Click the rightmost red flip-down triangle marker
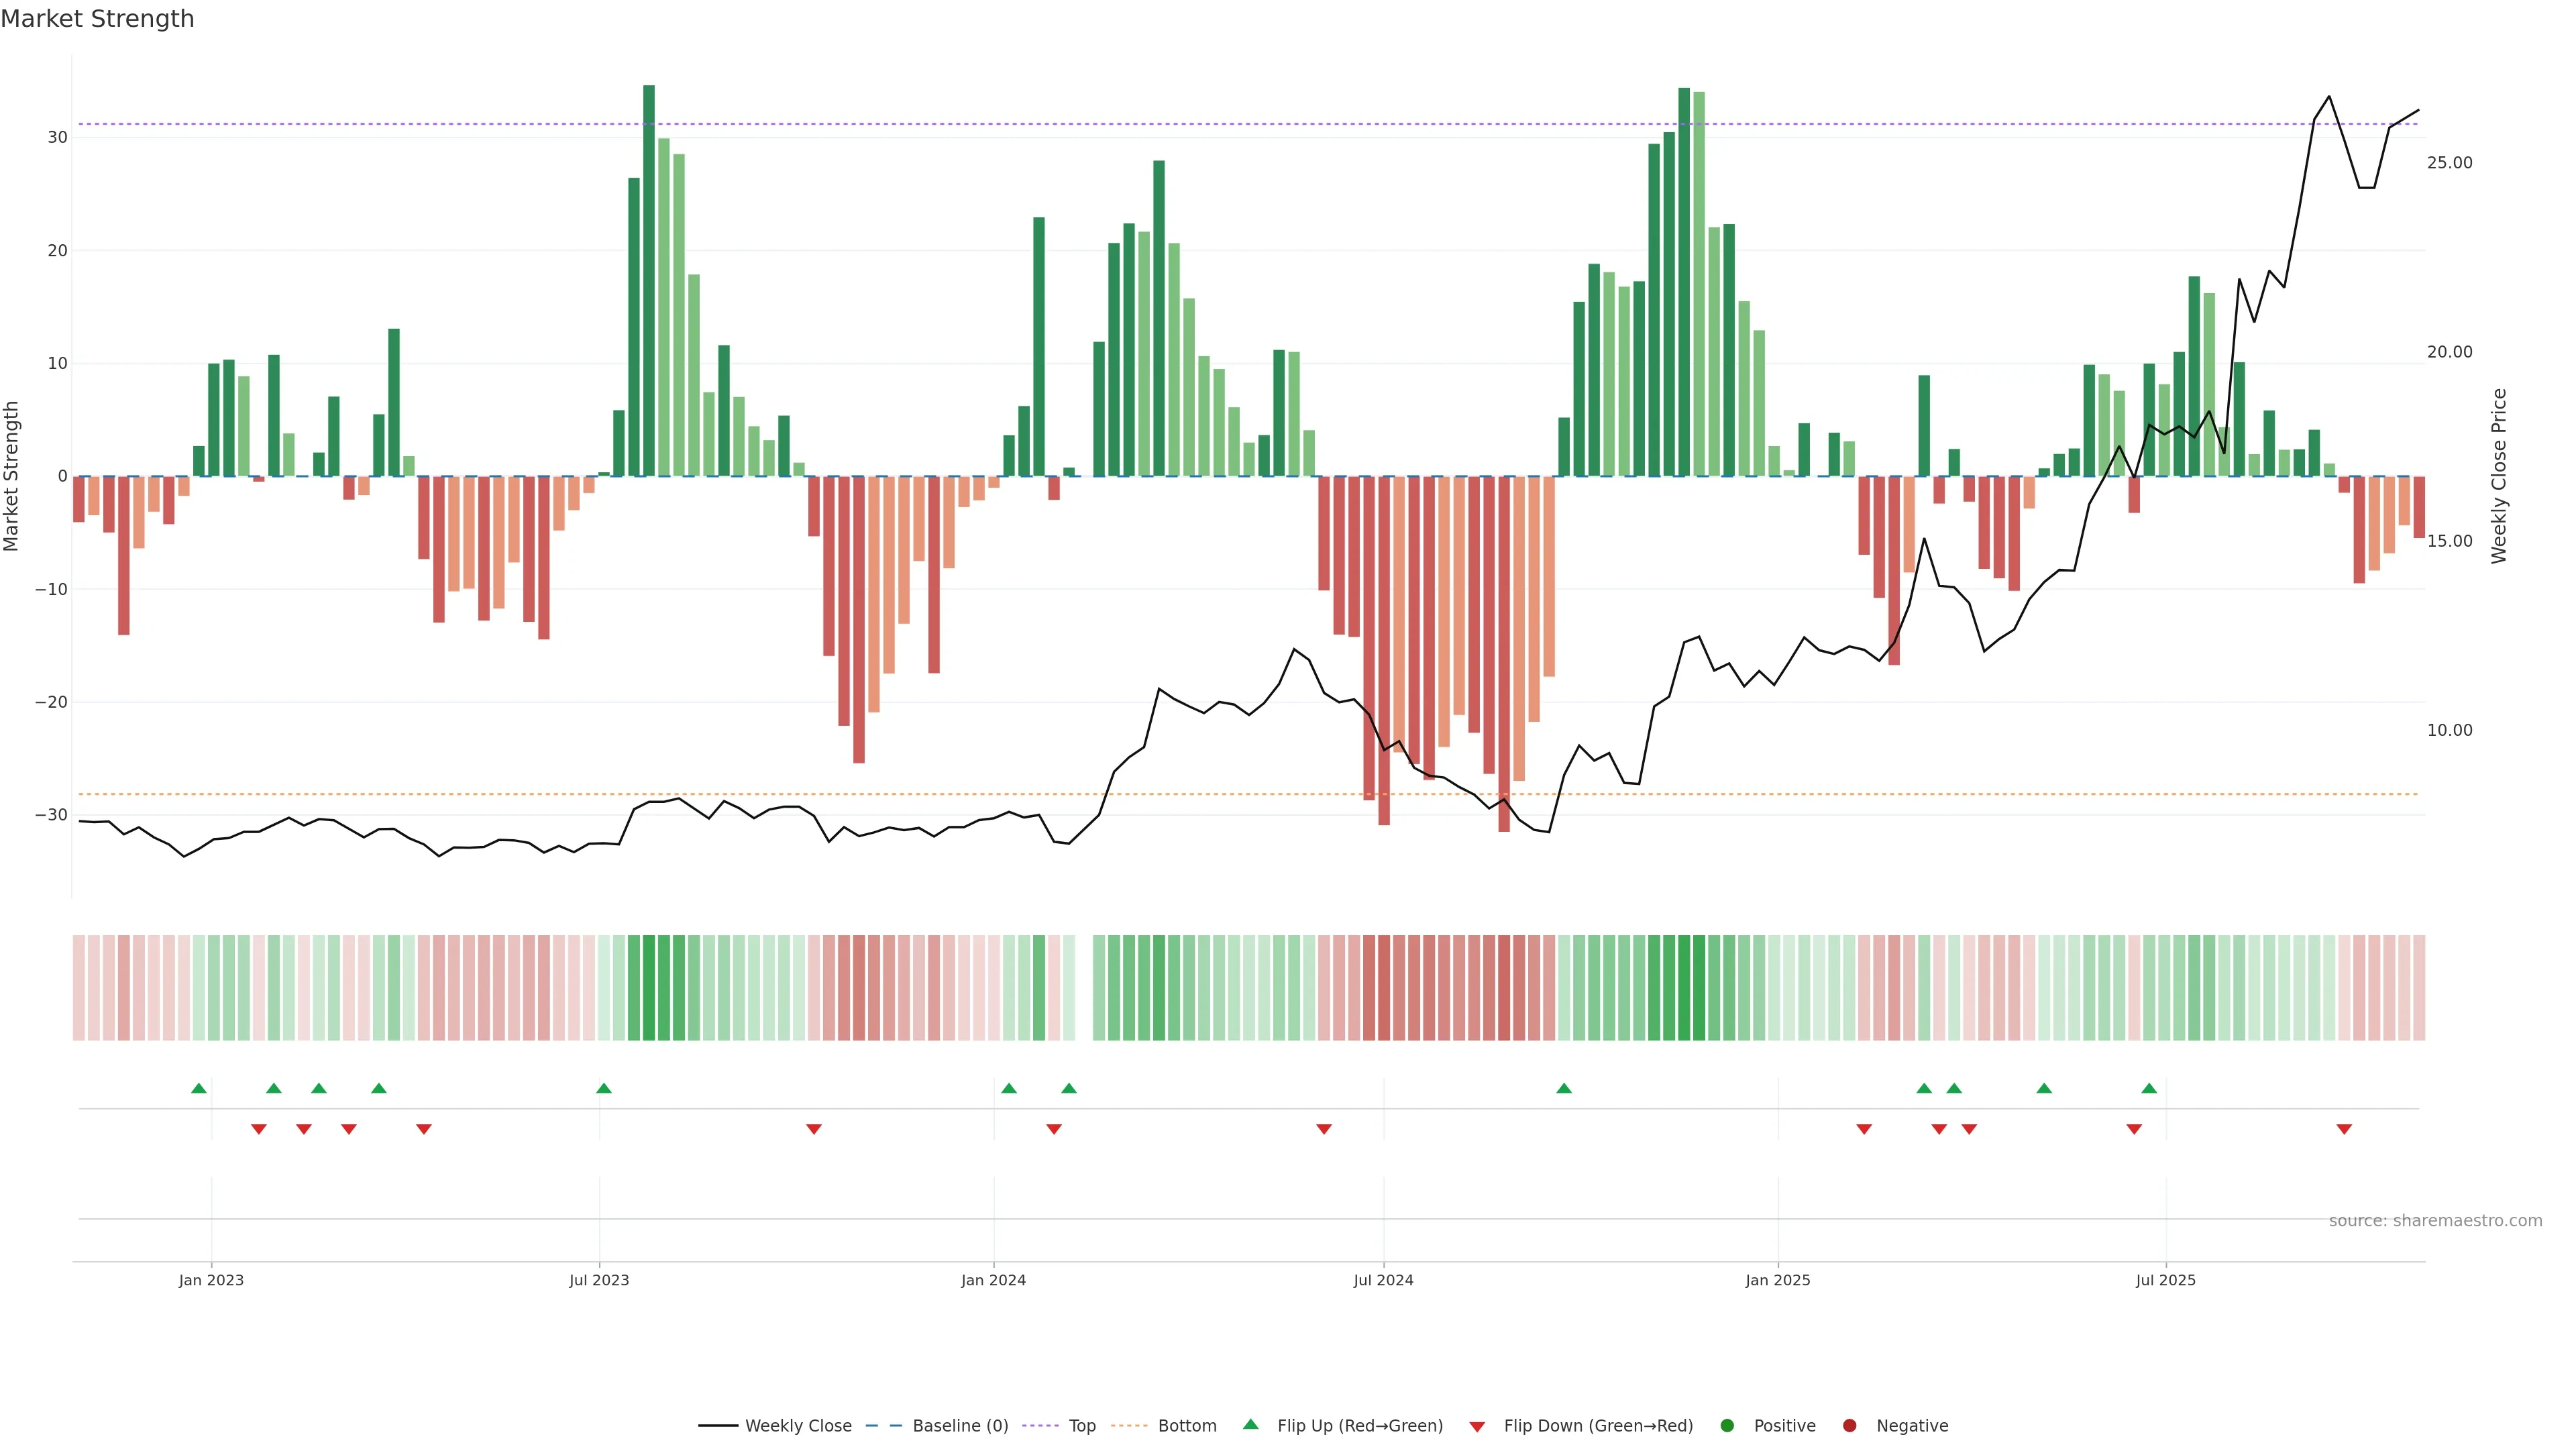Screen dimensions: 2576x1449 (2344, 1129)
